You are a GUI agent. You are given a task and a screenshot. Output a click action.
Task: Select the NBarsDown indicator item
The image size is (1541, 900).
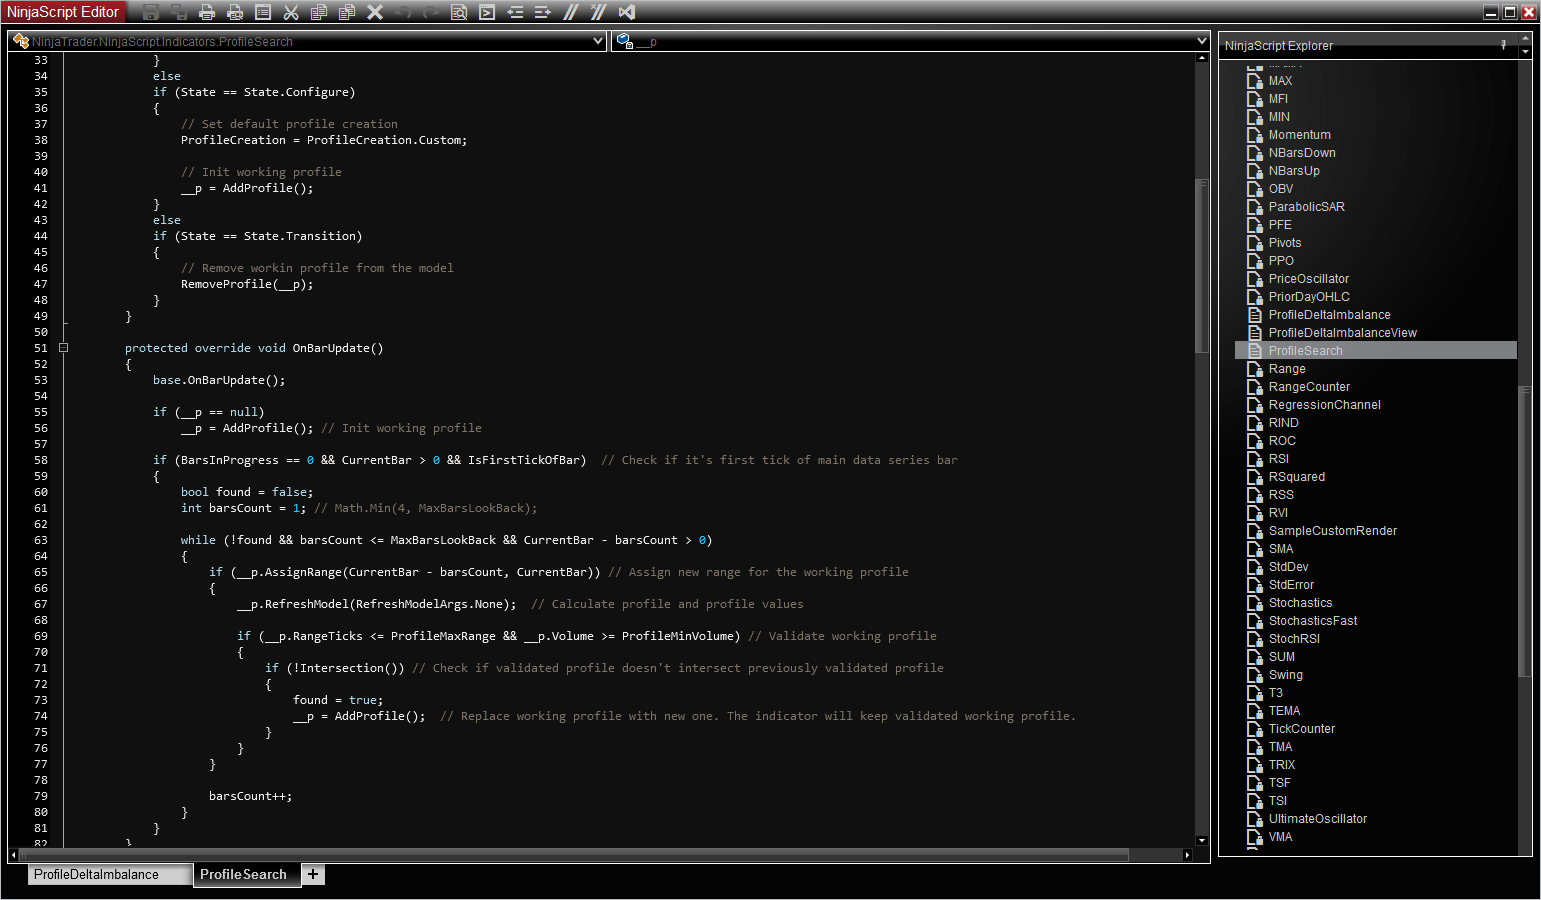[1301, 152]
